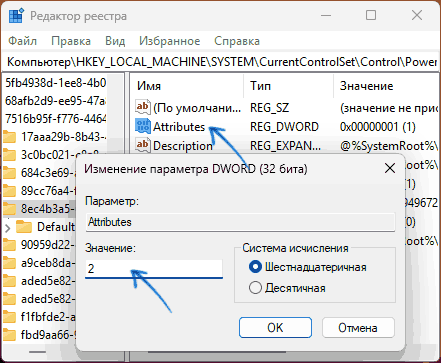Minimize the Registry Editor window
This screenshot has width=441, height=363.
(x=326, y=15)
